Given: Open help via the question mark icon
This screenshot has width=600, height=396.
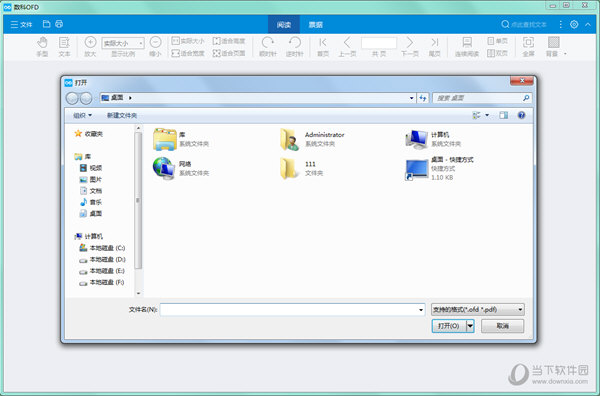Looking at the screenshot, I should 521,115.
